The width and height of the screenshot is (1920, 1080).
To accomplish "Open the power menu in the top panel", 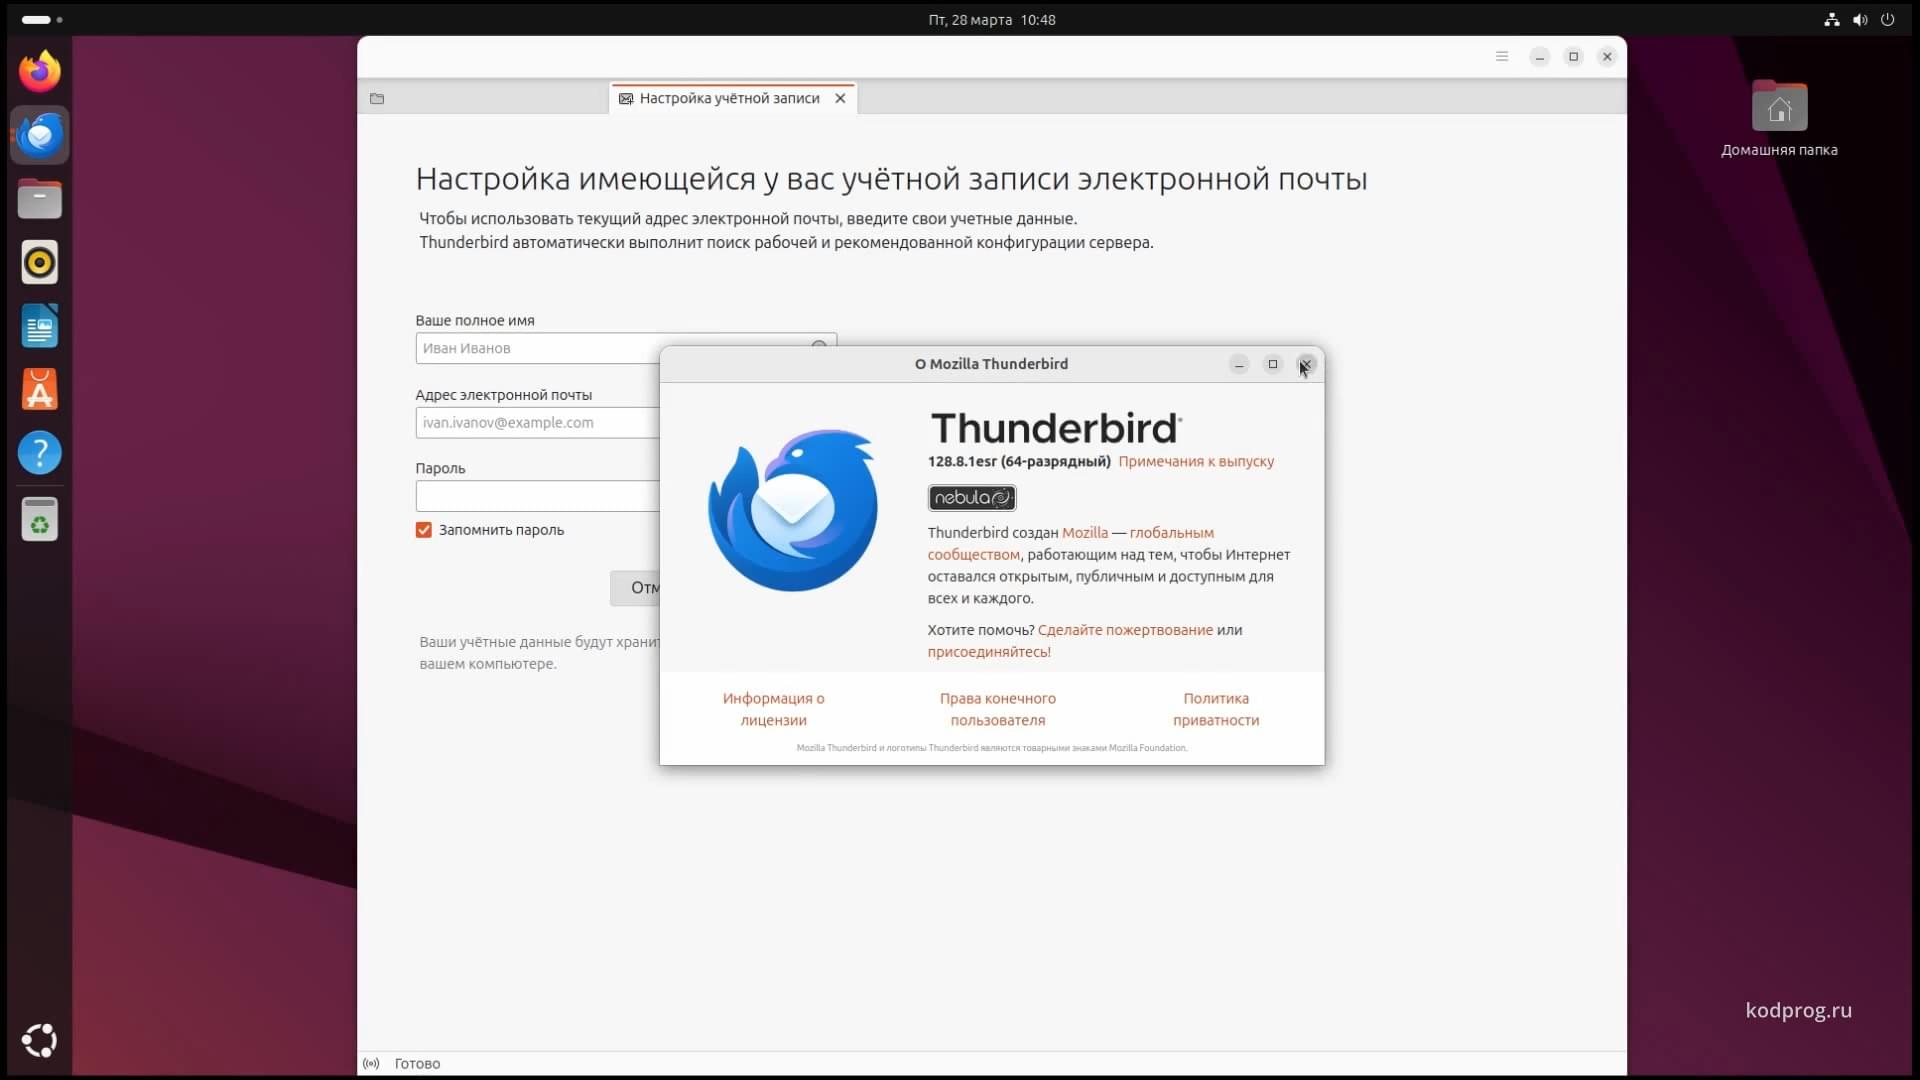I will 1888,19.
